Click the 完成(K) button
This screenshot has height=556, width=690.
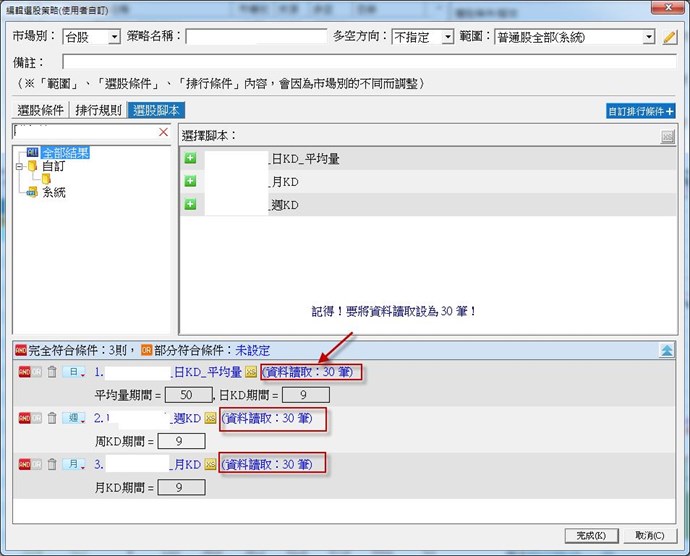pos(591,535)
